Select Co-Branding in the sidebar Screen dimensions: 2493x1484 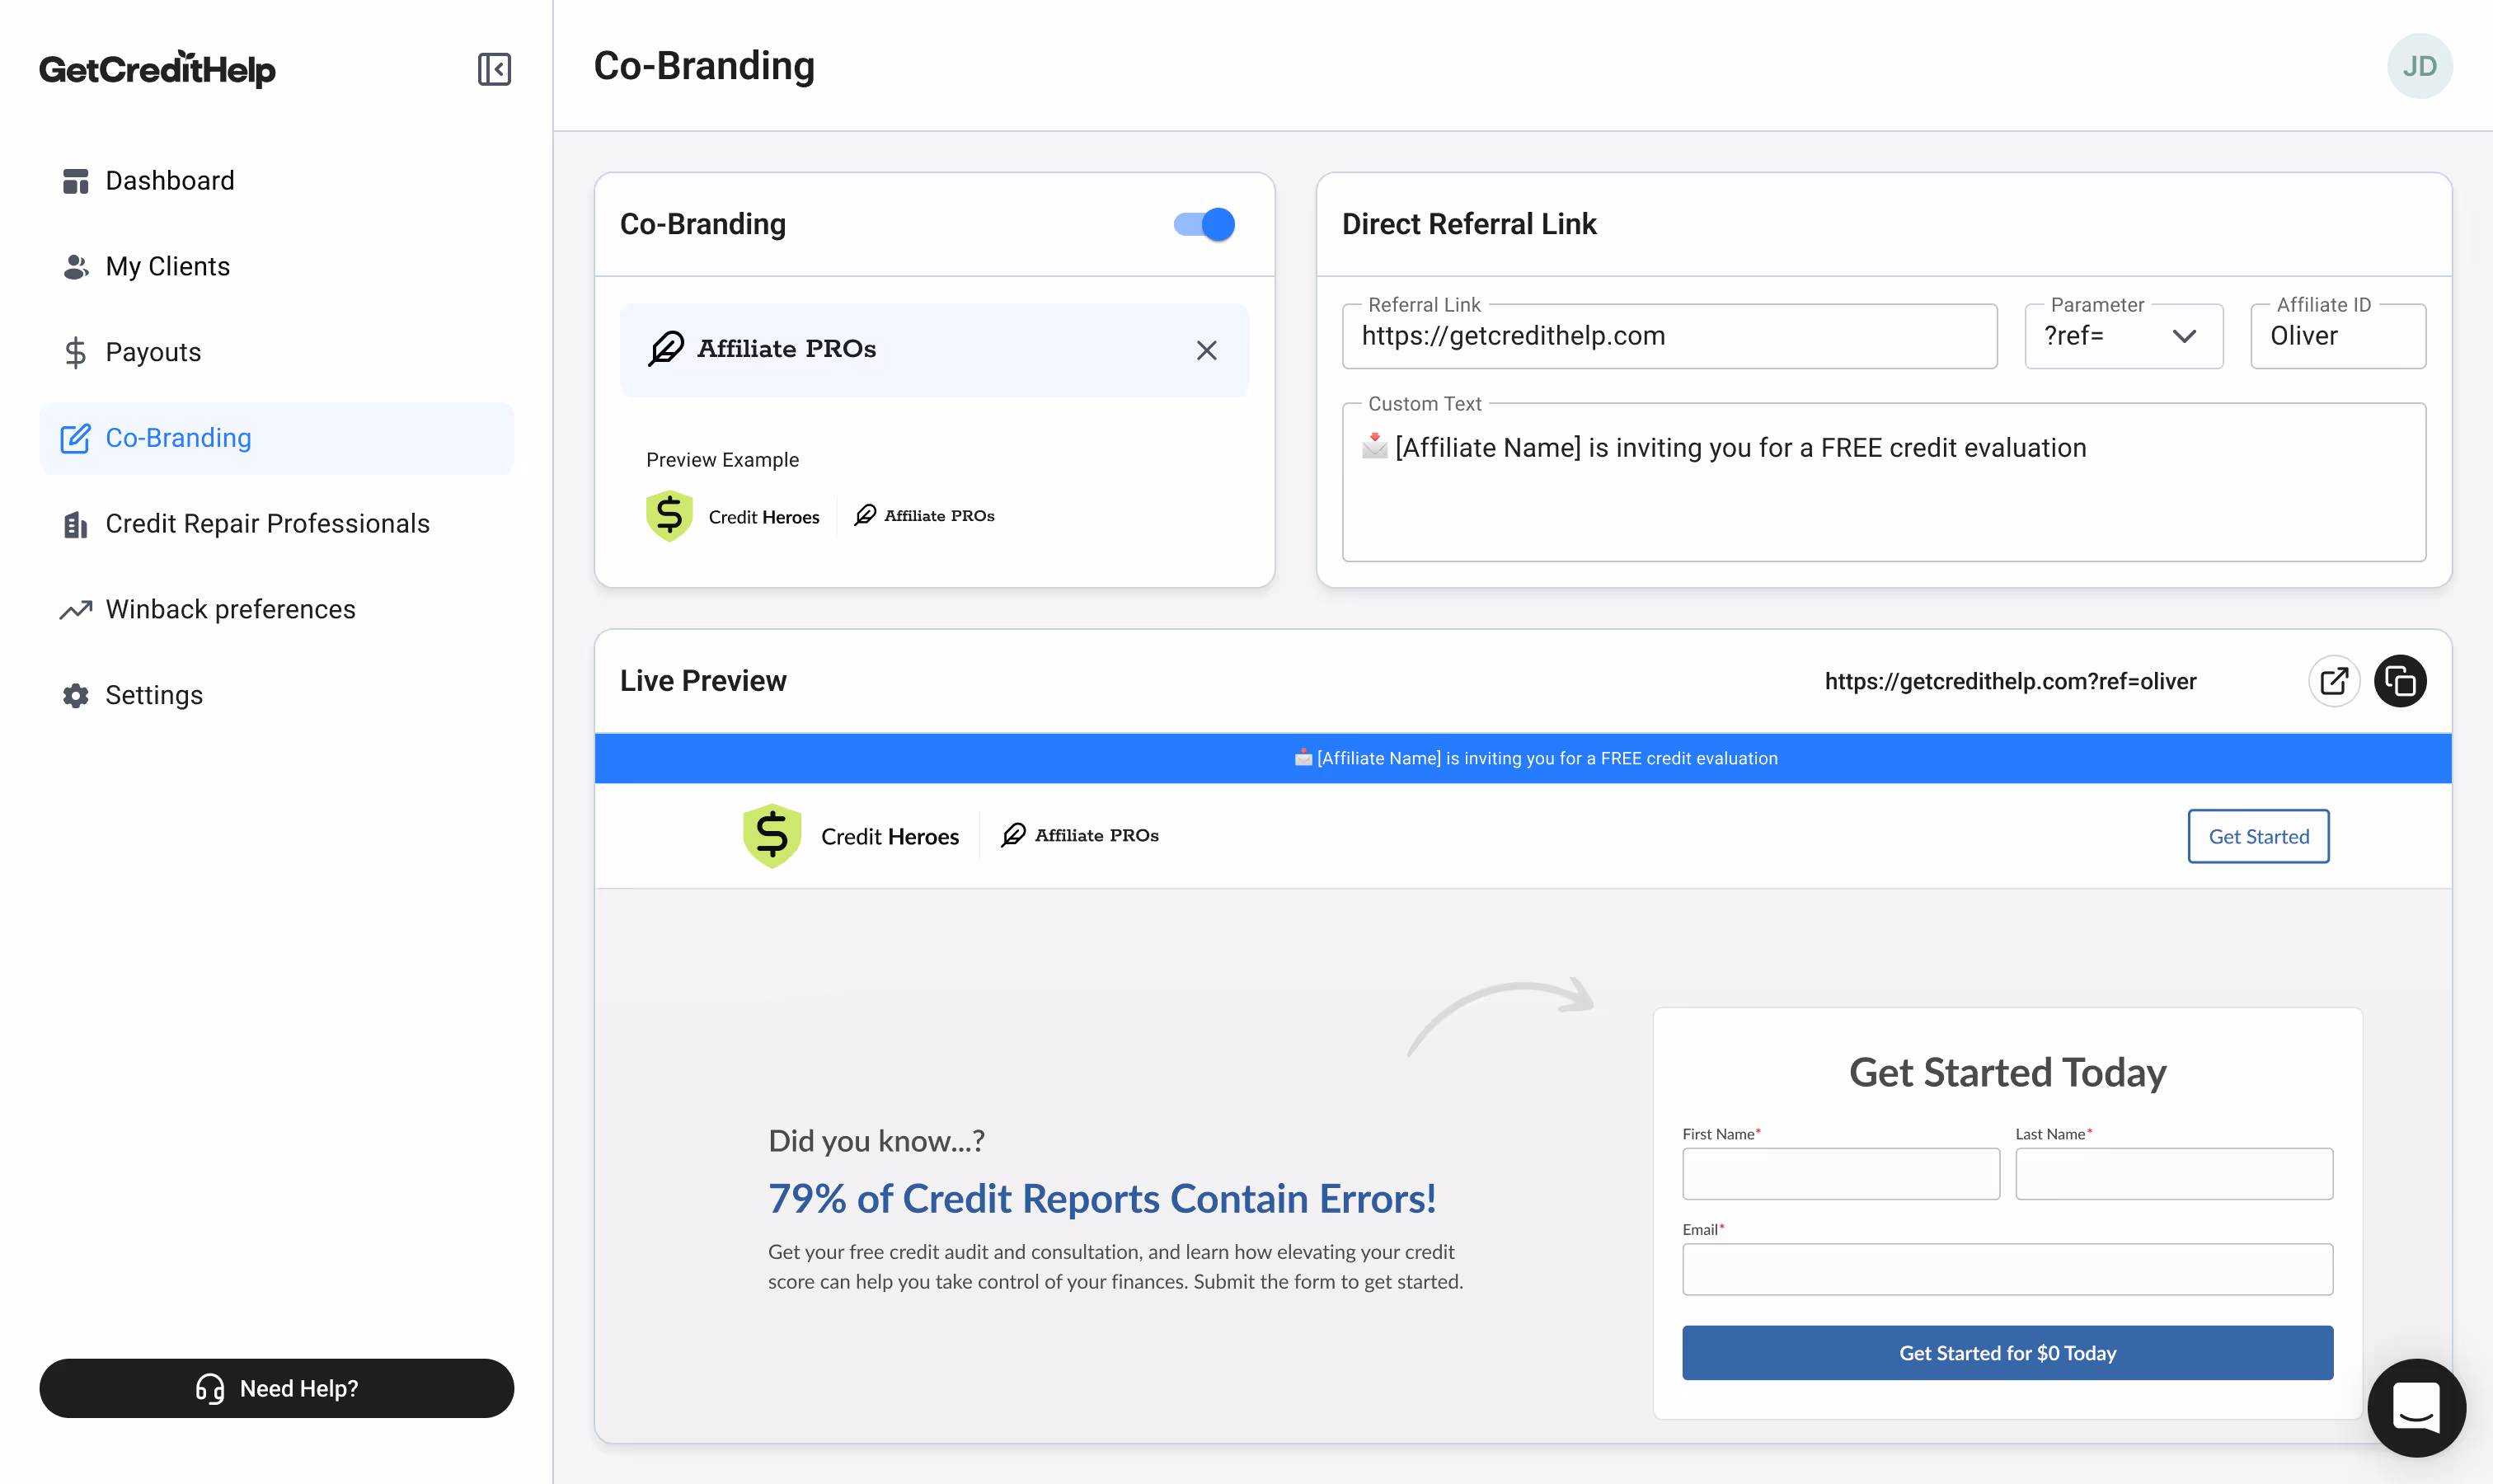pos(276,438)
